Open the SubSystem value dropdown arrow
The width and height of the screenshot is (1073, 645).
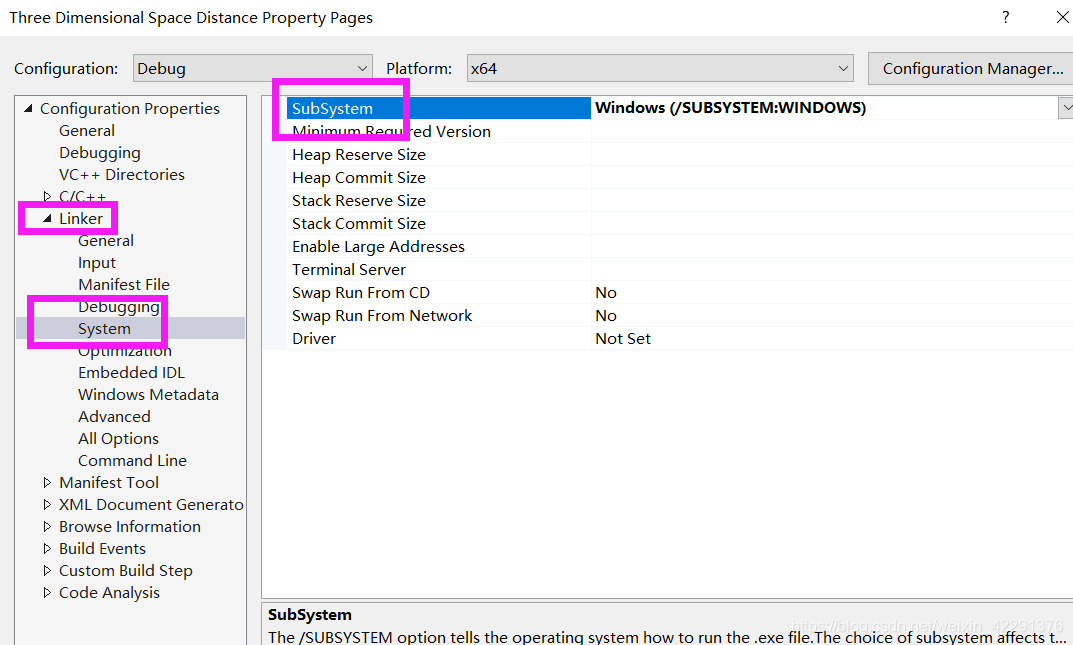pyautogui.click(x=1065, y=107)
